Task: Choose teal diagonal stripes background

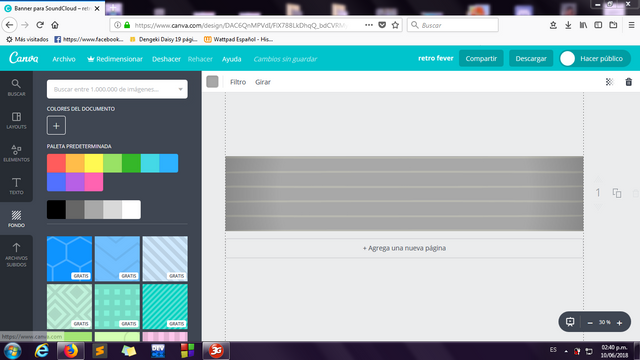Action: (165, 307)
